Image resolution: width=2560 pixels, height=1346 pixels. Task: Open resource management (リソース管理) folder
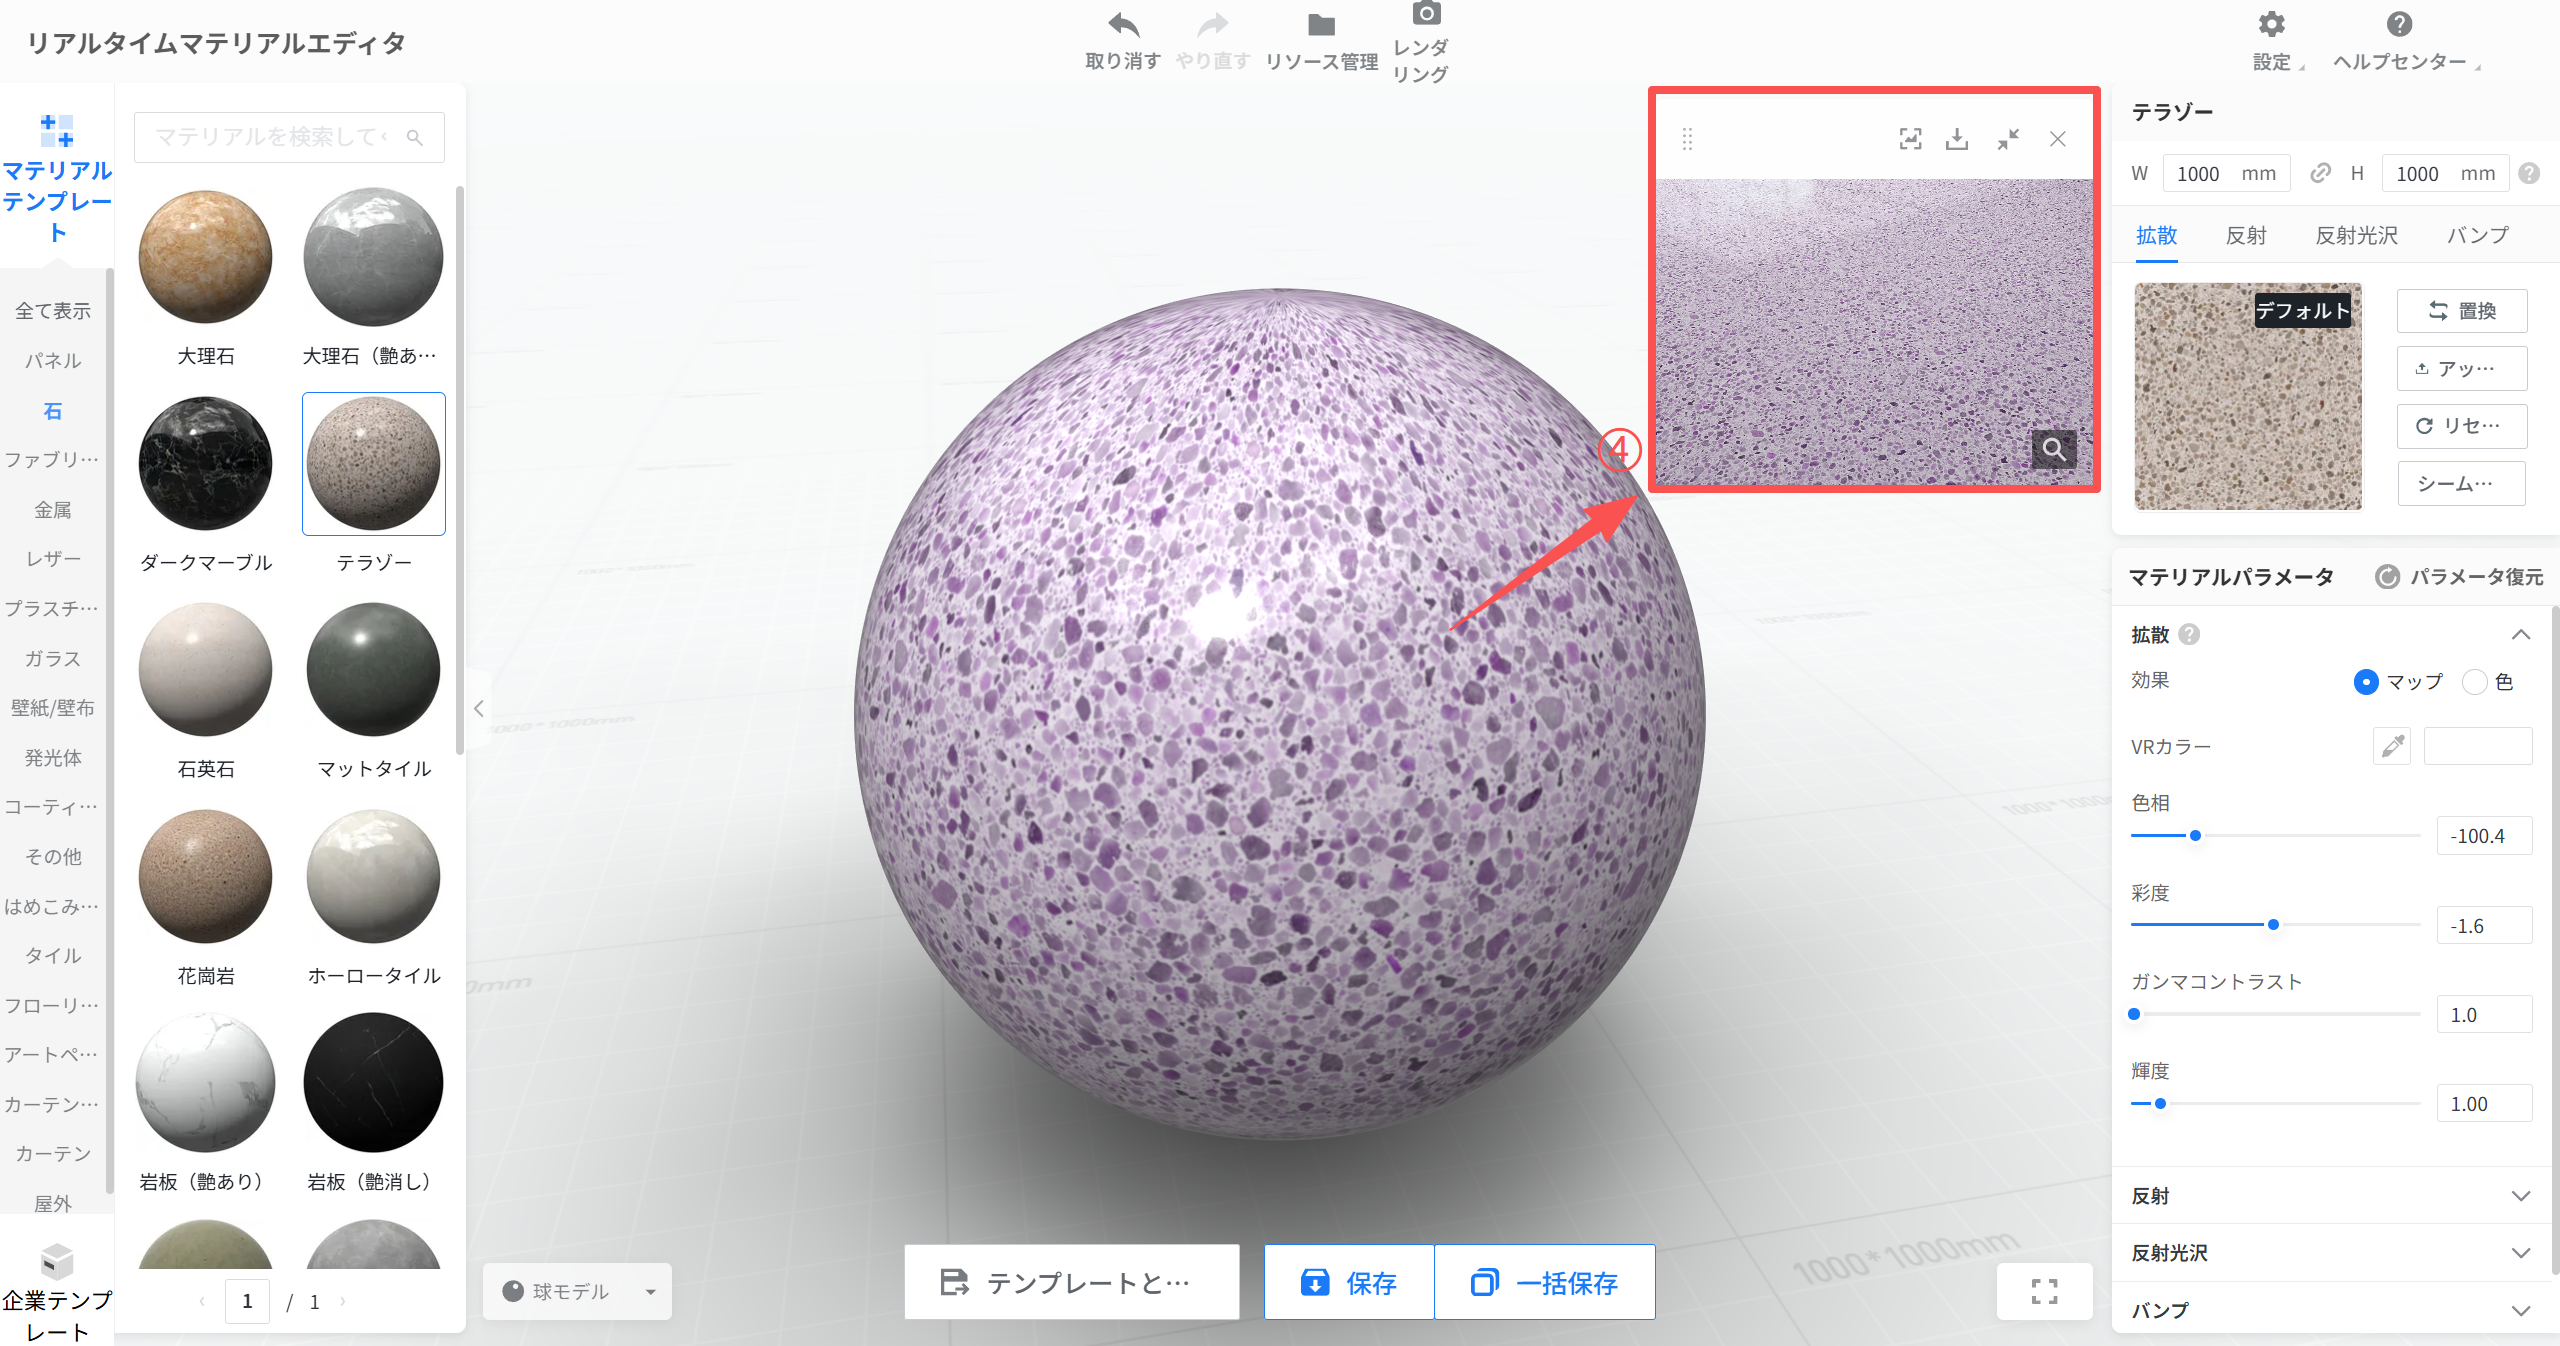[x=1321, y=25]
